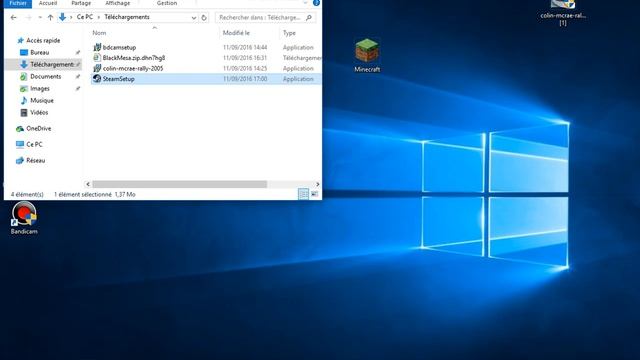Select Réseau in the navigation pane
The image size is (640, 360).
tap(36, 160)
